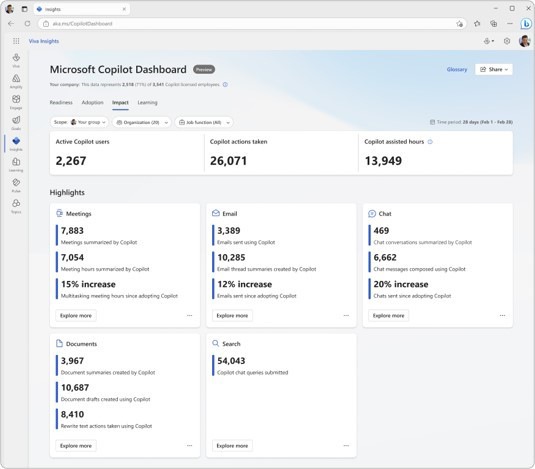This screenshot has height=469, width=535.
Task: Click the Documents page icon
Action: pyautogui.click(x=59, y=343)
